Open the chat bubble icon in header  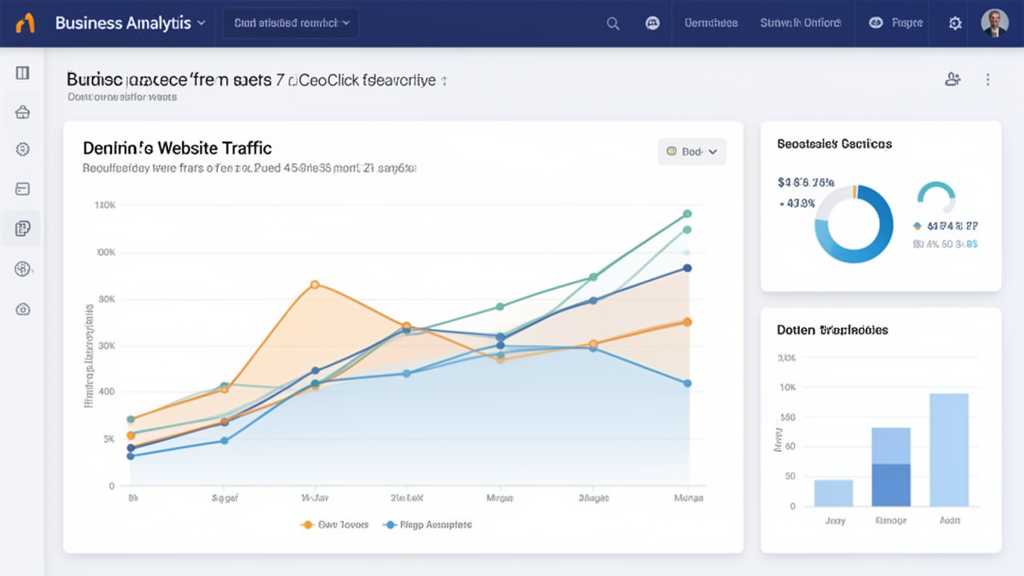652,23
